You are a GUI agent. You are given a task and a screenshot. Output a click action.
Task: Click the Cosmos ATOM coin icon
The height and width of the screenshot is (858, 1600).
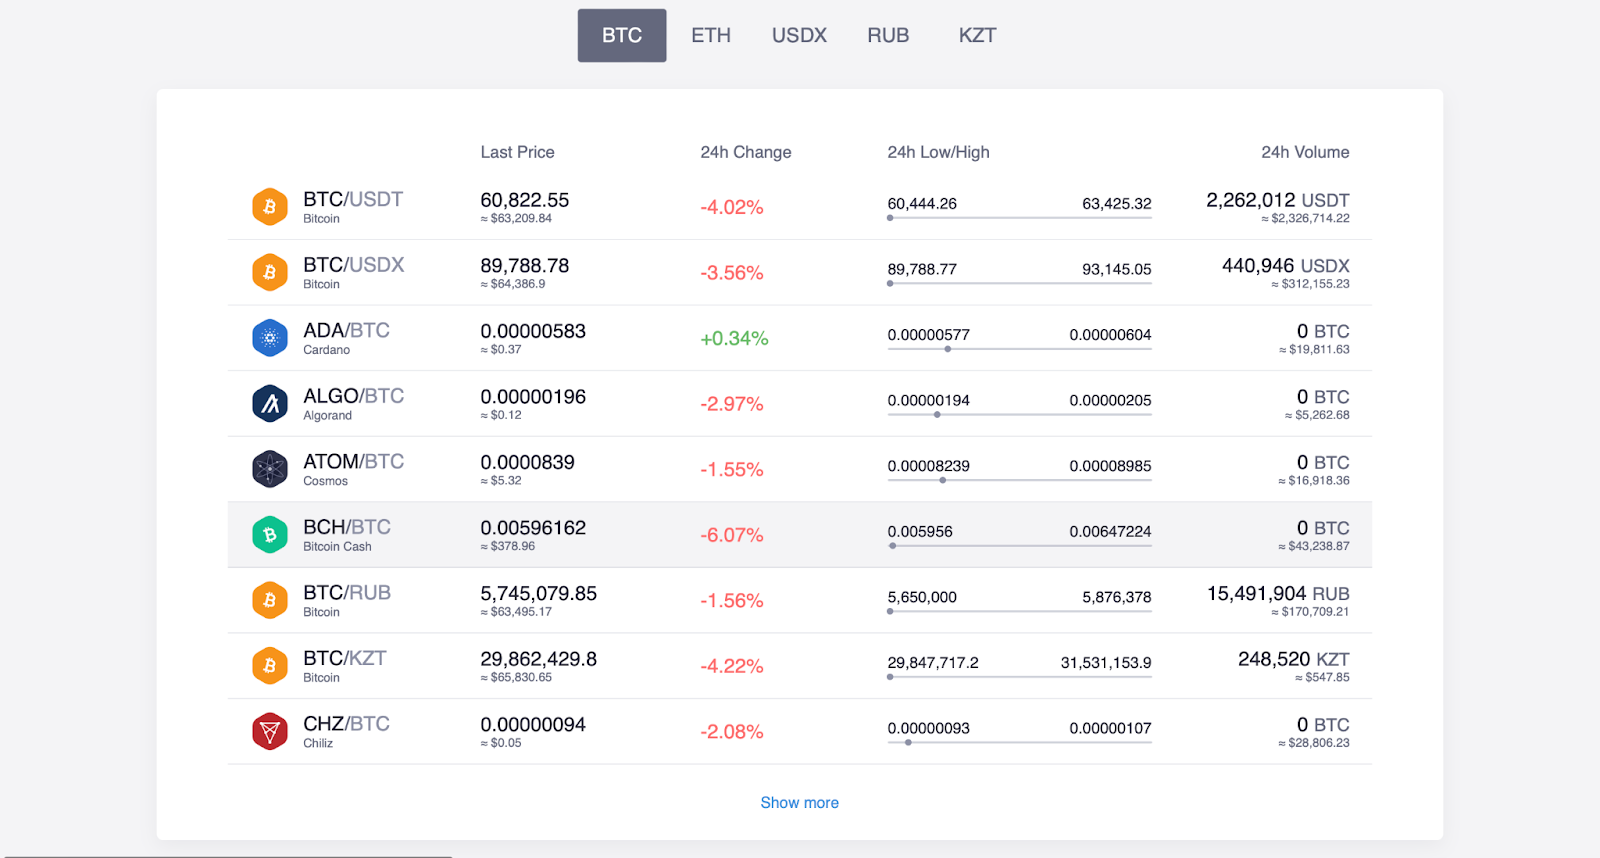click(x=269, y=469)
